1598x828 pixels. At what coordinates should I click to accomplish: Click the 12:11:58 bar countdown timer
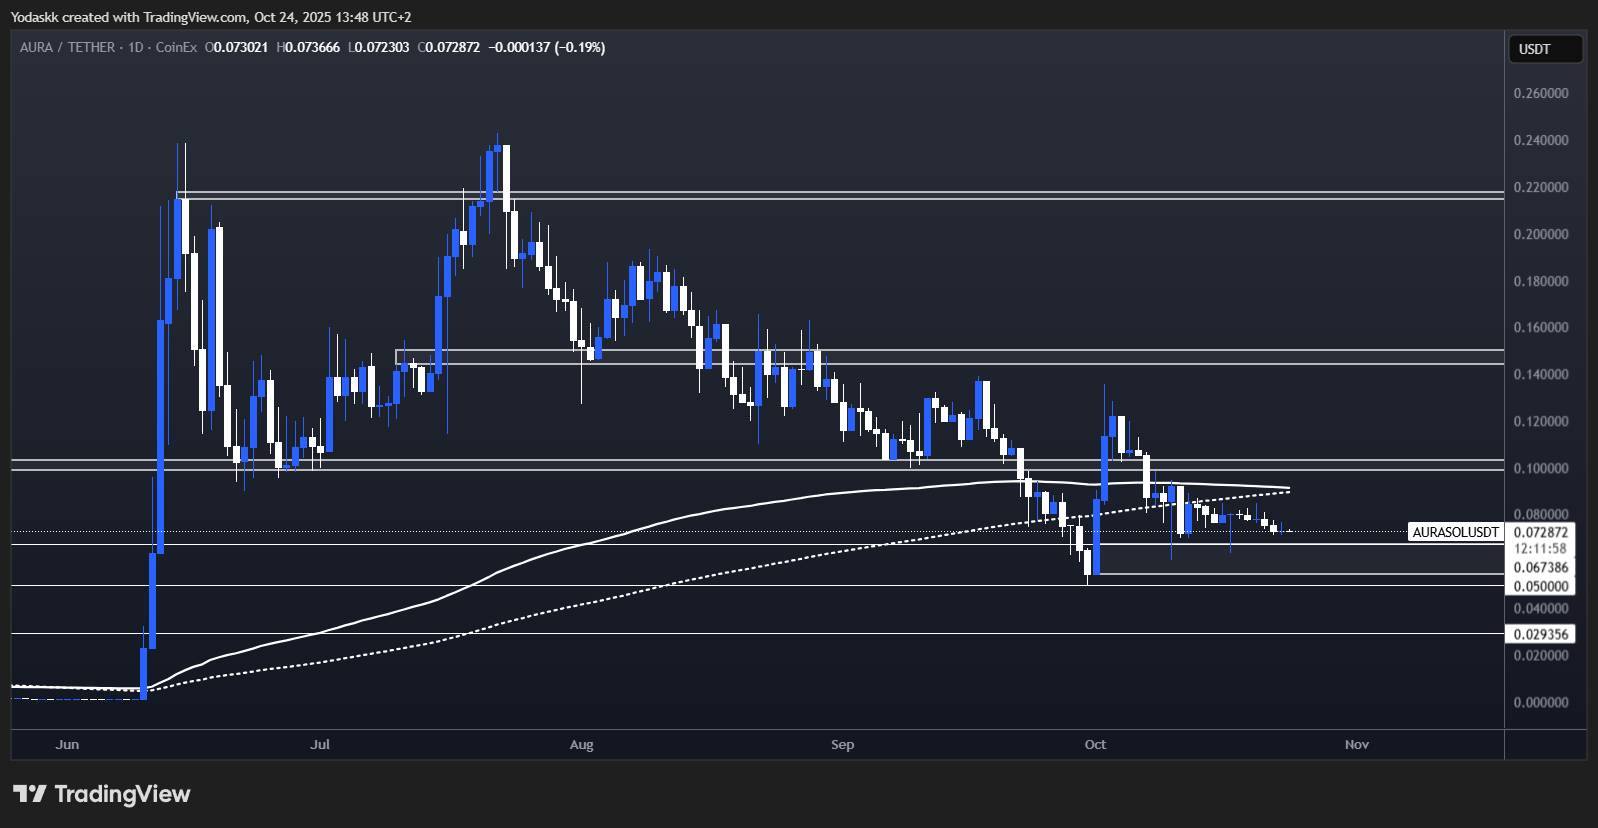coord(1540,549)
